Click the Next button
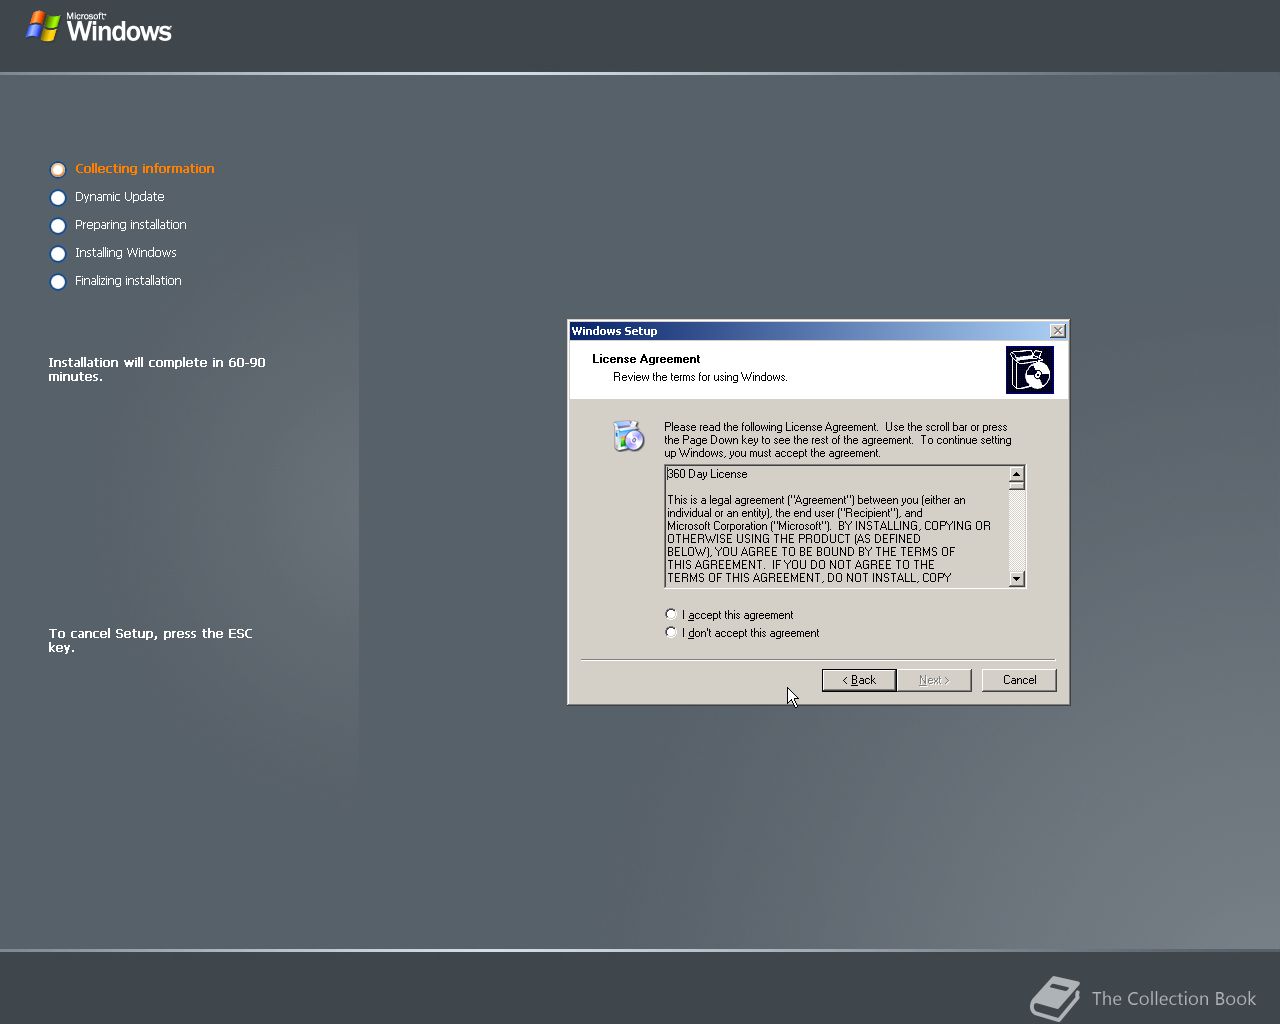Screen dimensions: 1280x1024 click(x=934, y=680)
